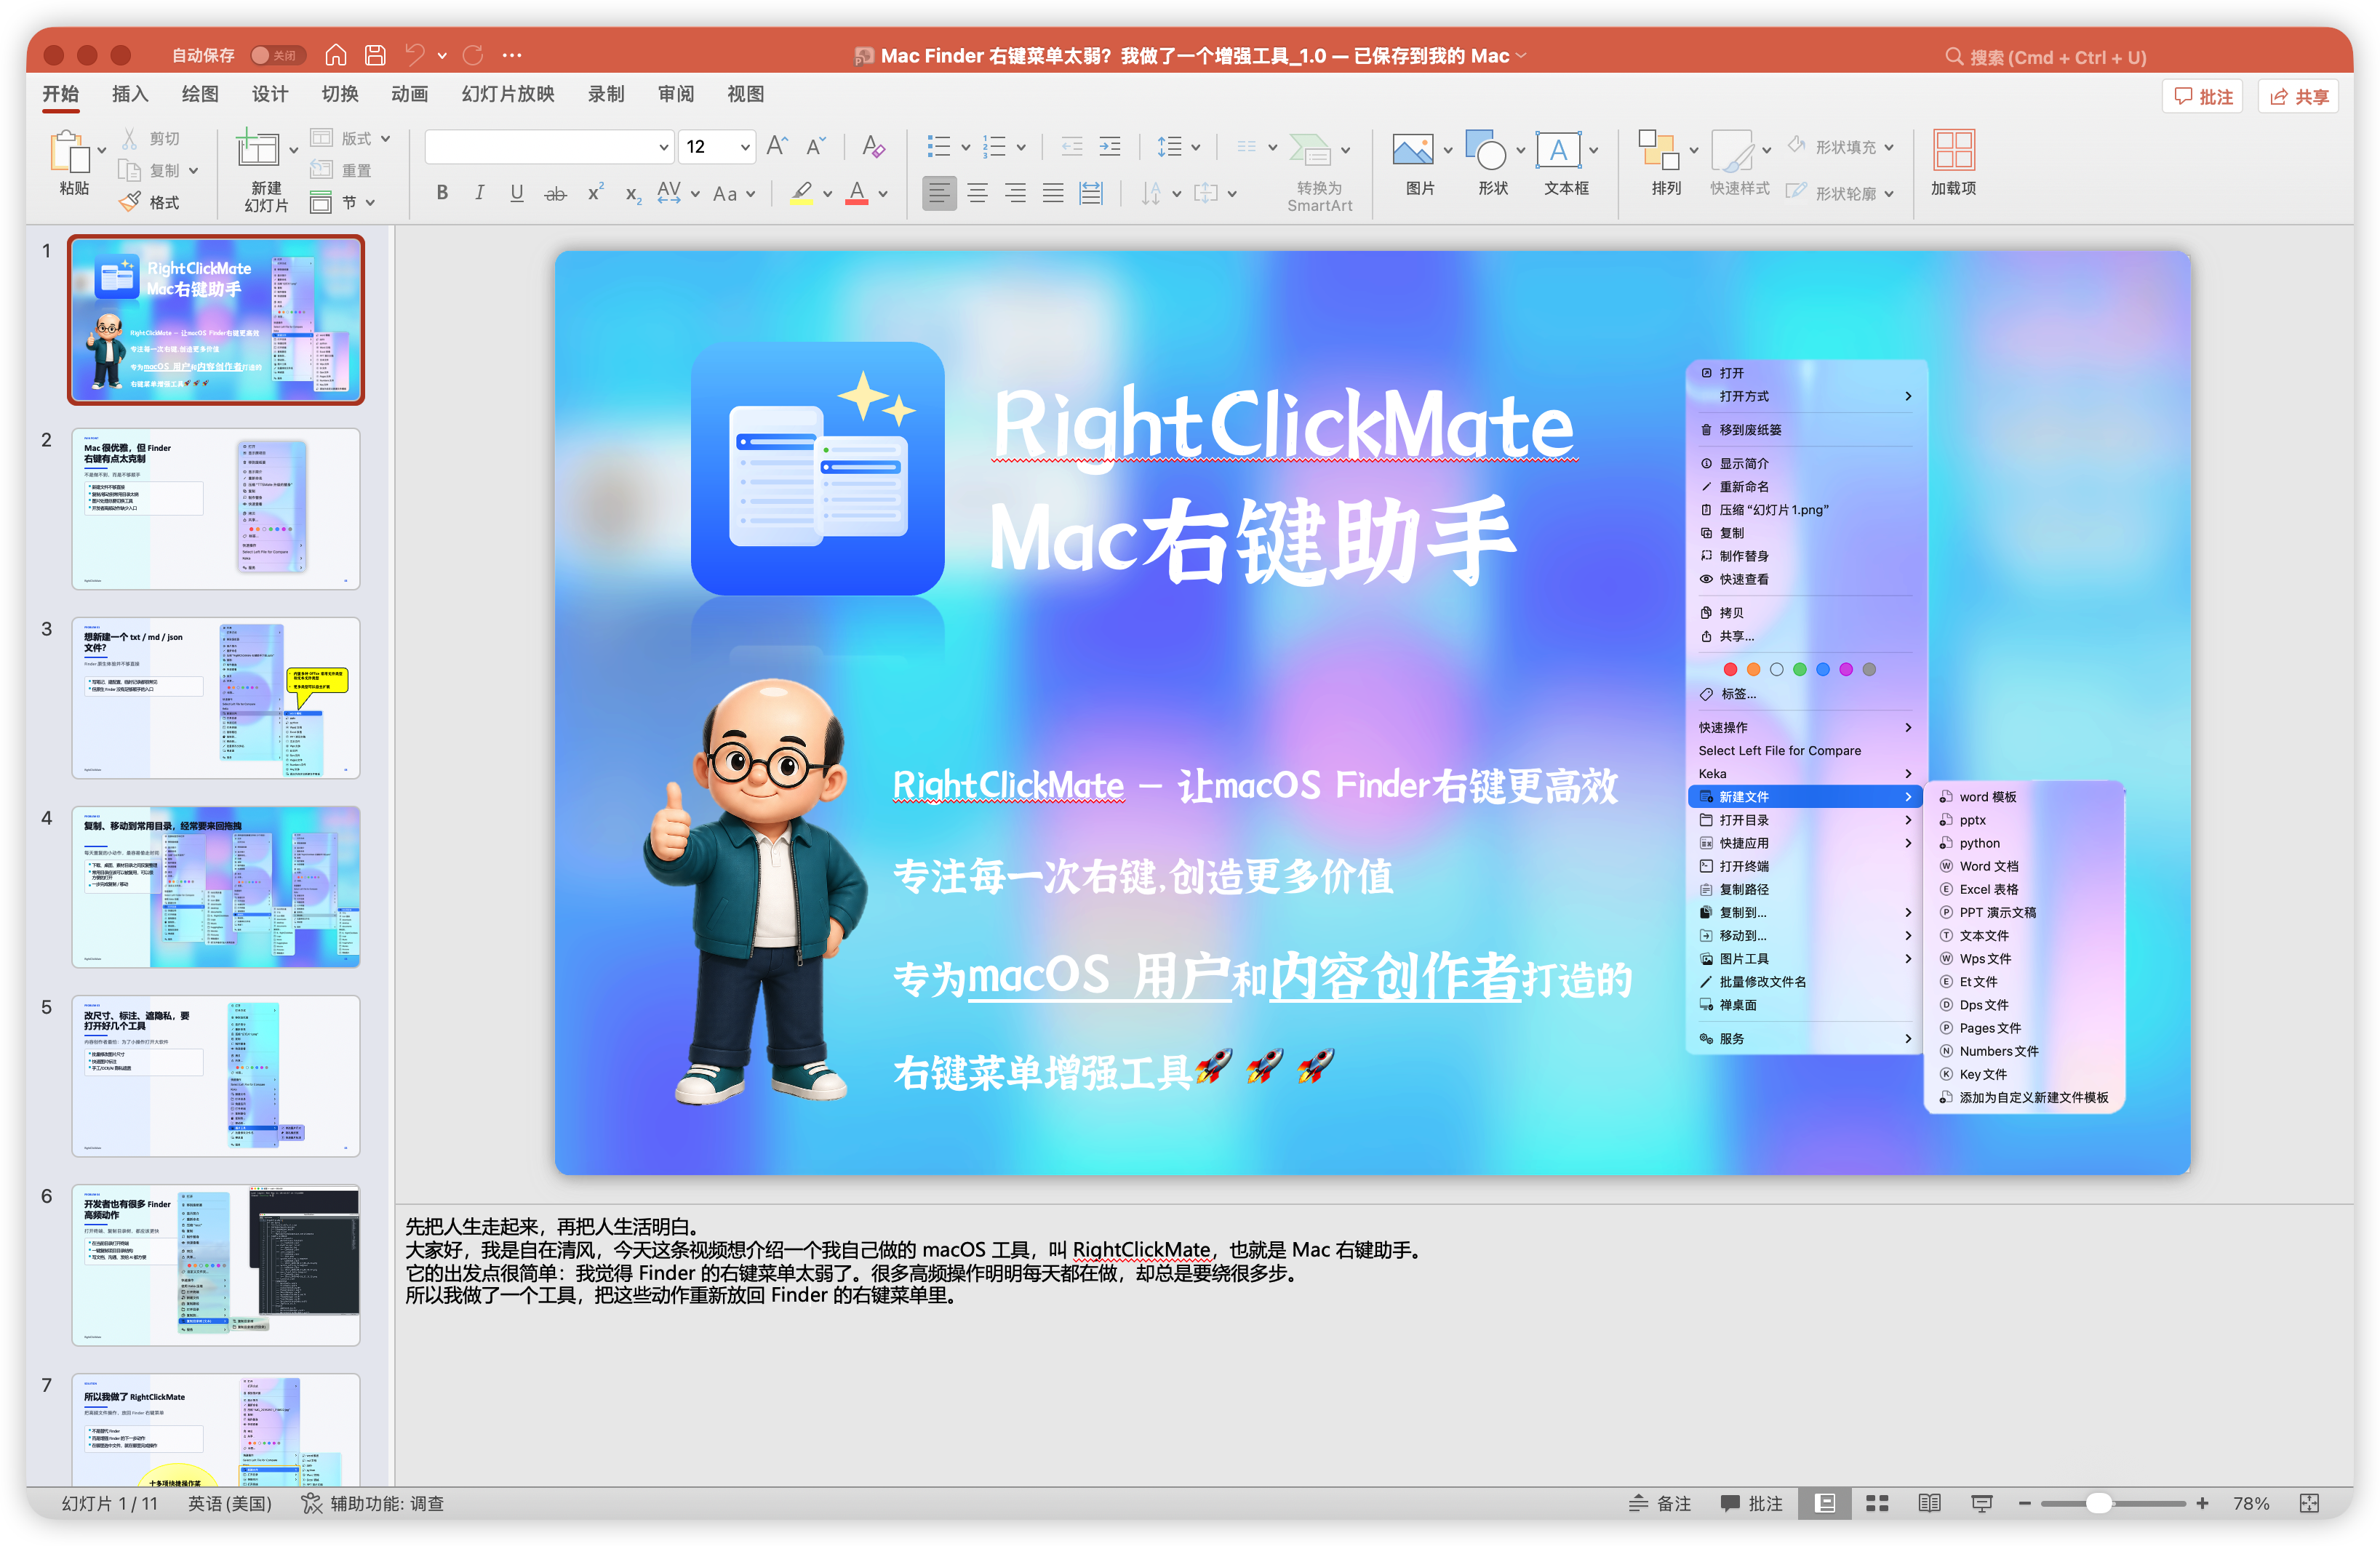Viewport: 2380px width, 1546px height.
Task: Toggle underline formatting
Action: 517,193
